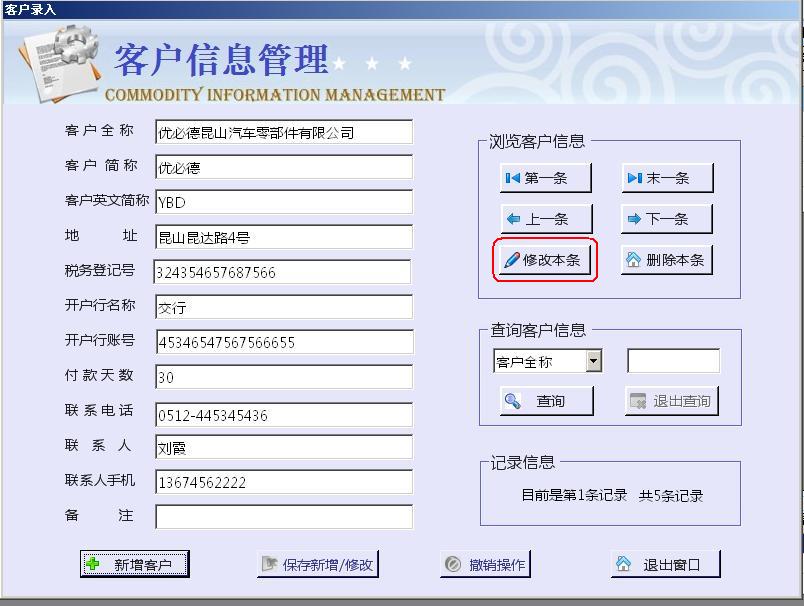The width and height of the screenshot is (804, 606).
Task: Jump to last record with 末一条
Action: [667, 178]
